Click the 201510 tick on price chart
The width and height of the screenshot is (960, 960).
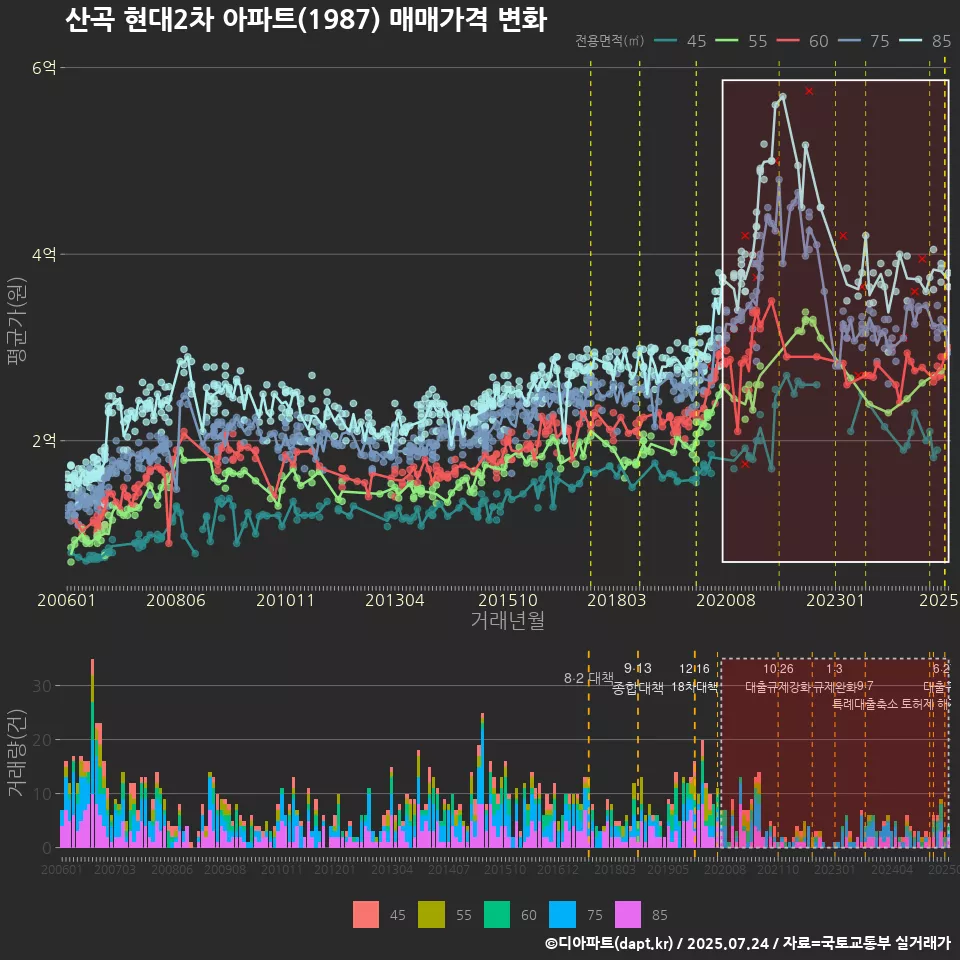(508, 600)
